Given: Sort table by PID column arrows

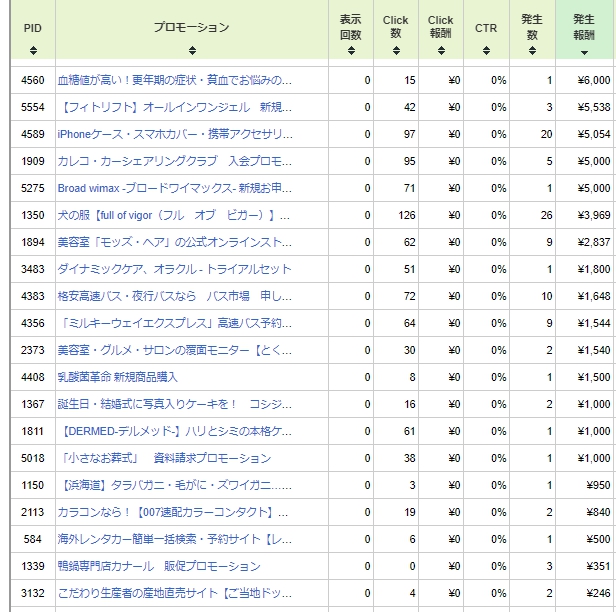Looking at the screenshot, I should click(x=33, y=50).
